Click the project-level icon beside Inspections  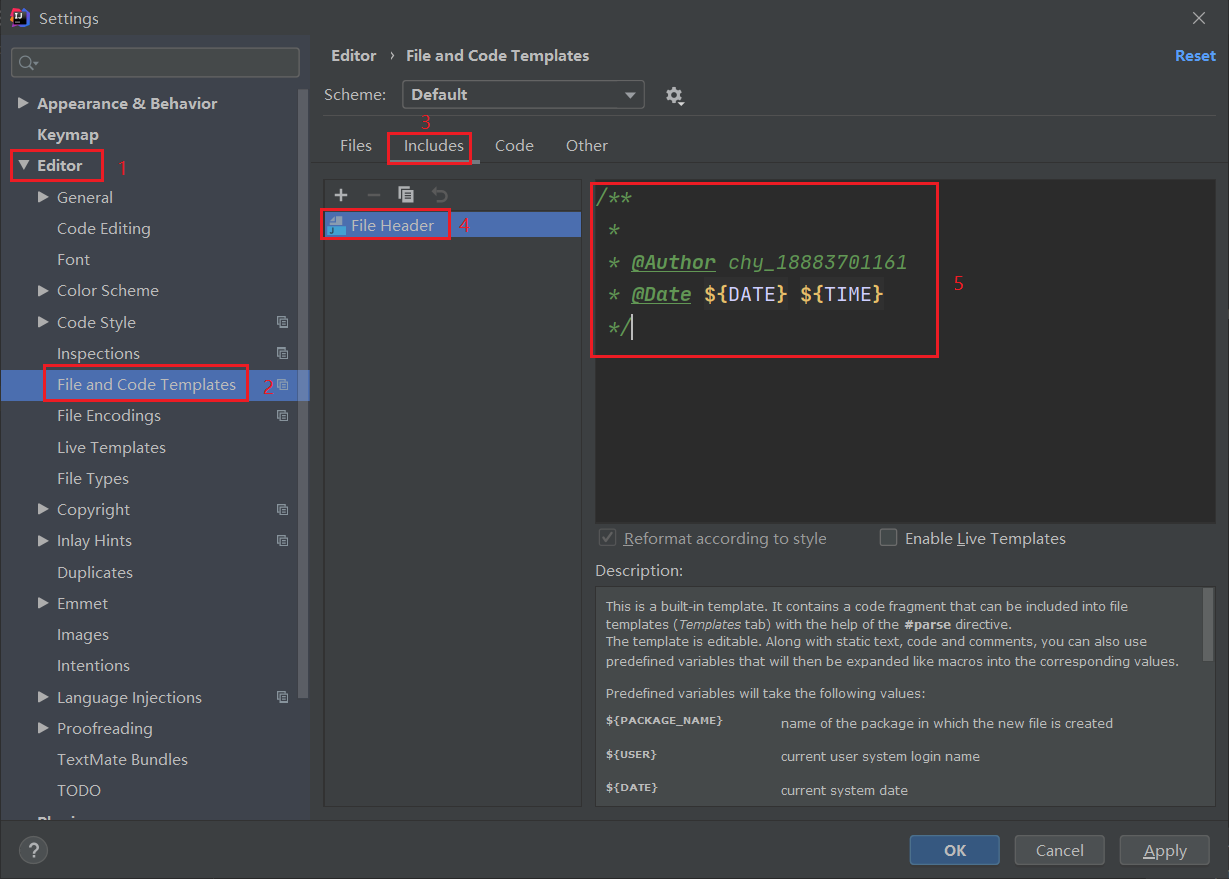click(283, 353)
